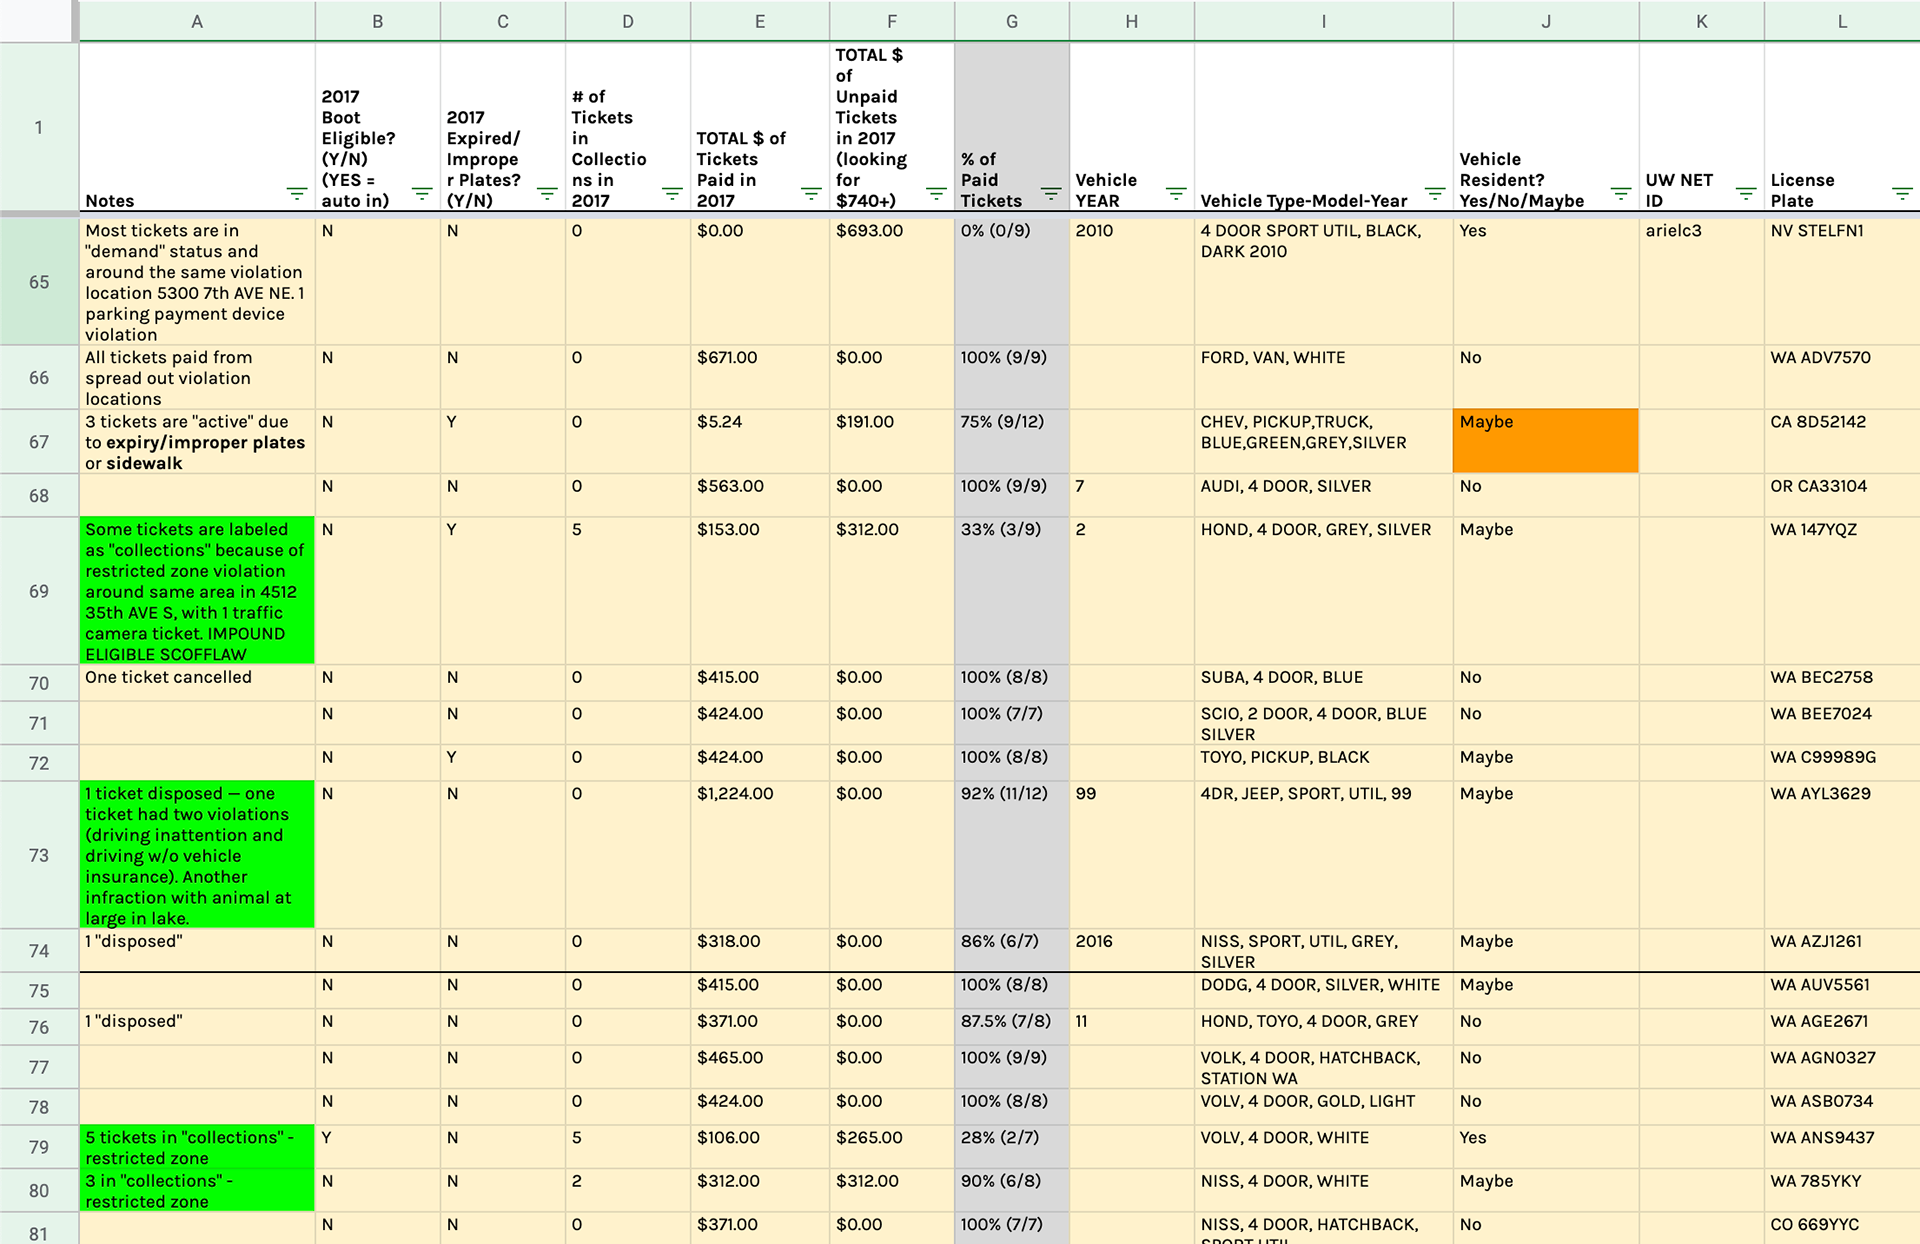Open filter for Vehicle Resident column
The image size is (1920, 1244).
pyautogui.click(x=1621, y=194)
